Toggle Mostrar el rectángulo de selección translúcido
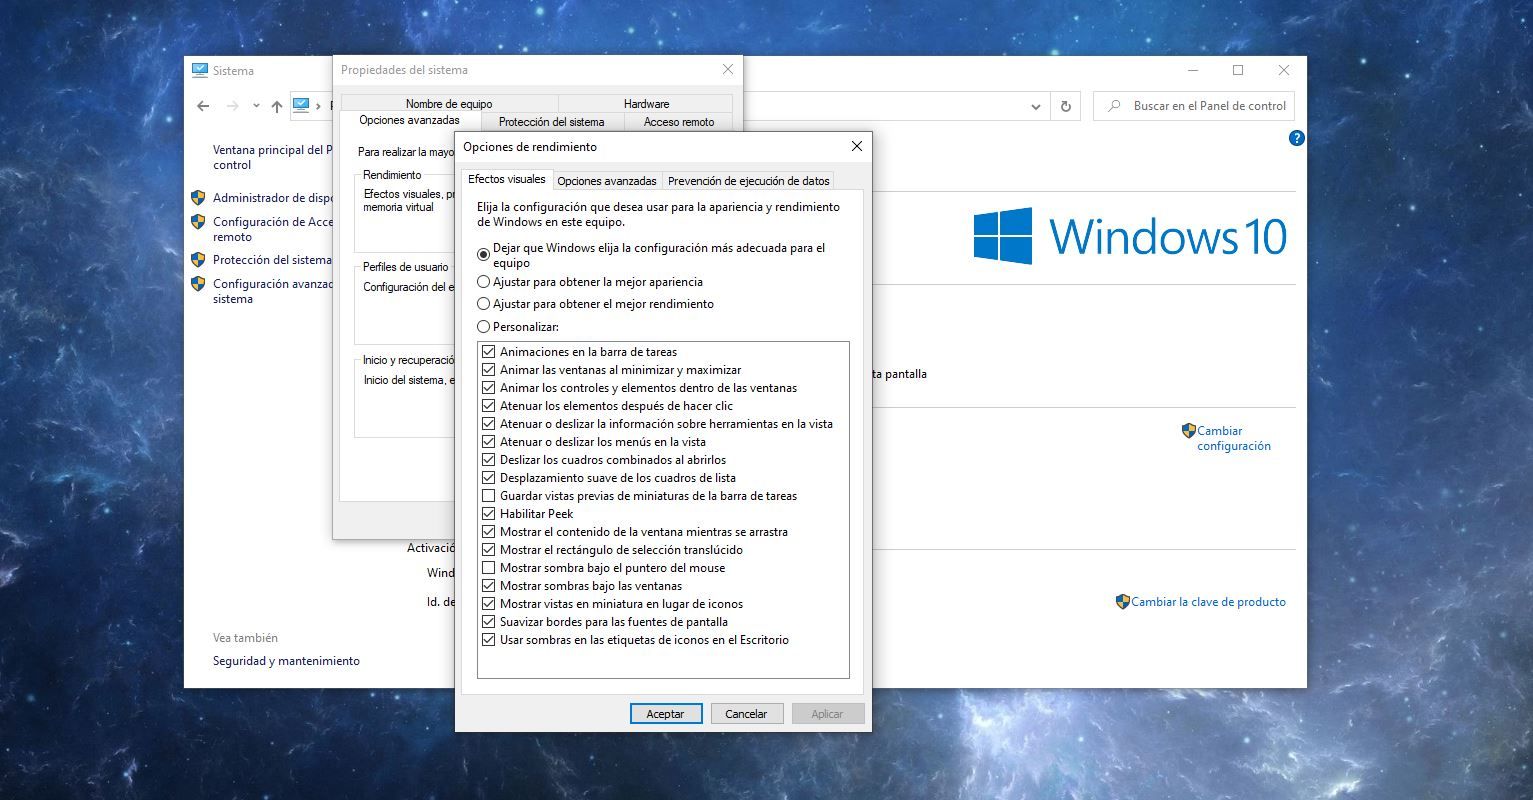 click(x=489, y=550)
